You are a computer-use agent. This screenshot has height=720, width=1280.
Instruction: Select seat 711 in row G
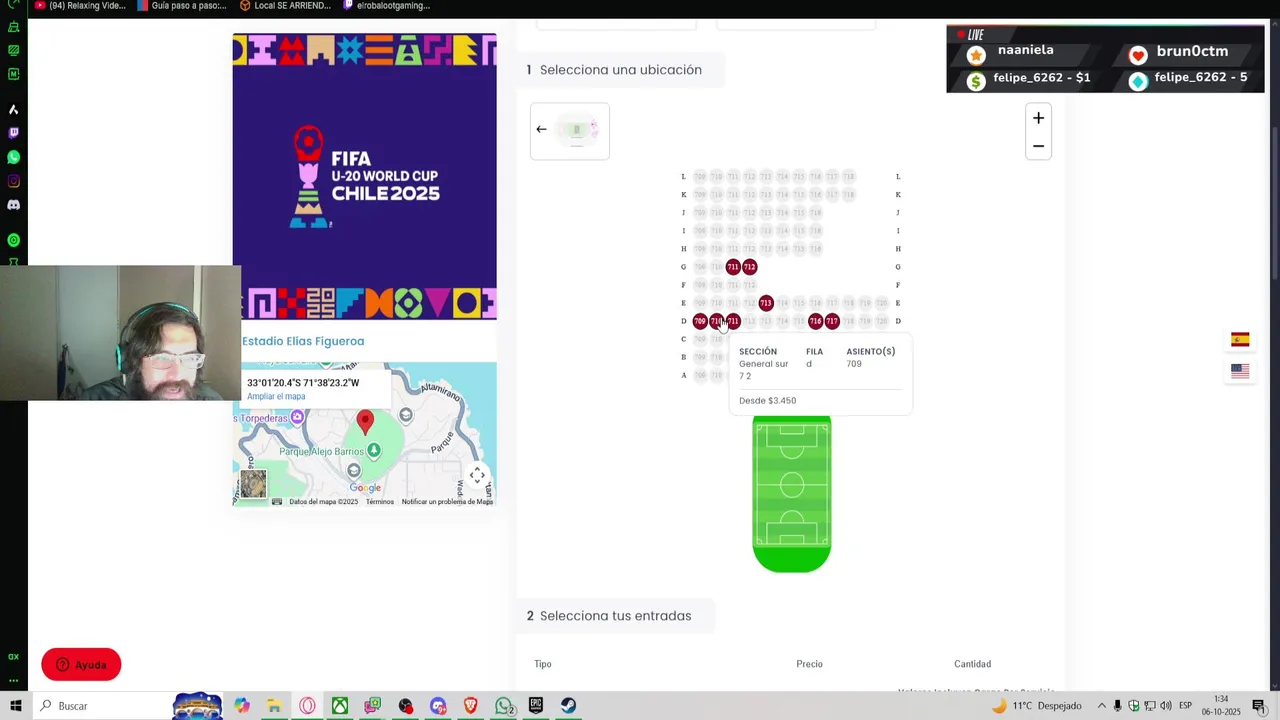[733, 267]
